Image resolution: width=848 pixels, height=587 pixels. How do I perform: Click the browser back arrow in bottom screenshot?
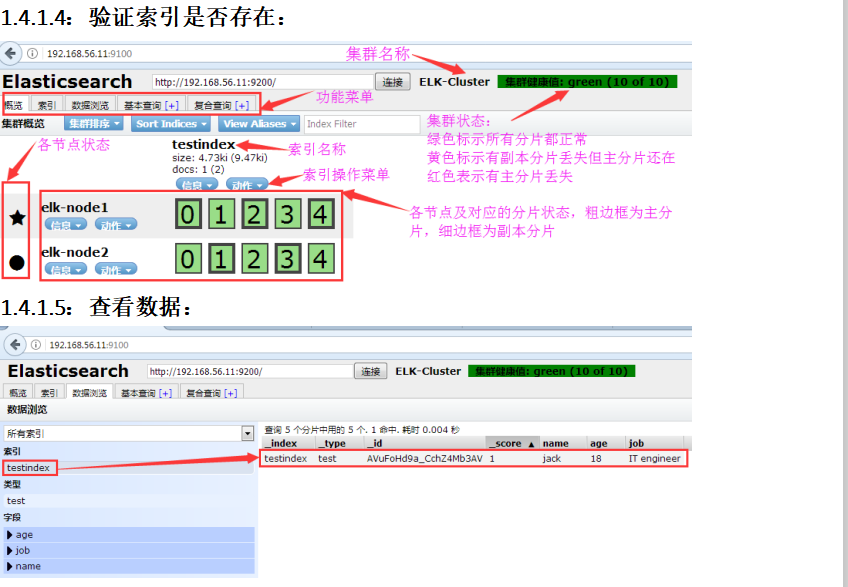pos(15,344)
